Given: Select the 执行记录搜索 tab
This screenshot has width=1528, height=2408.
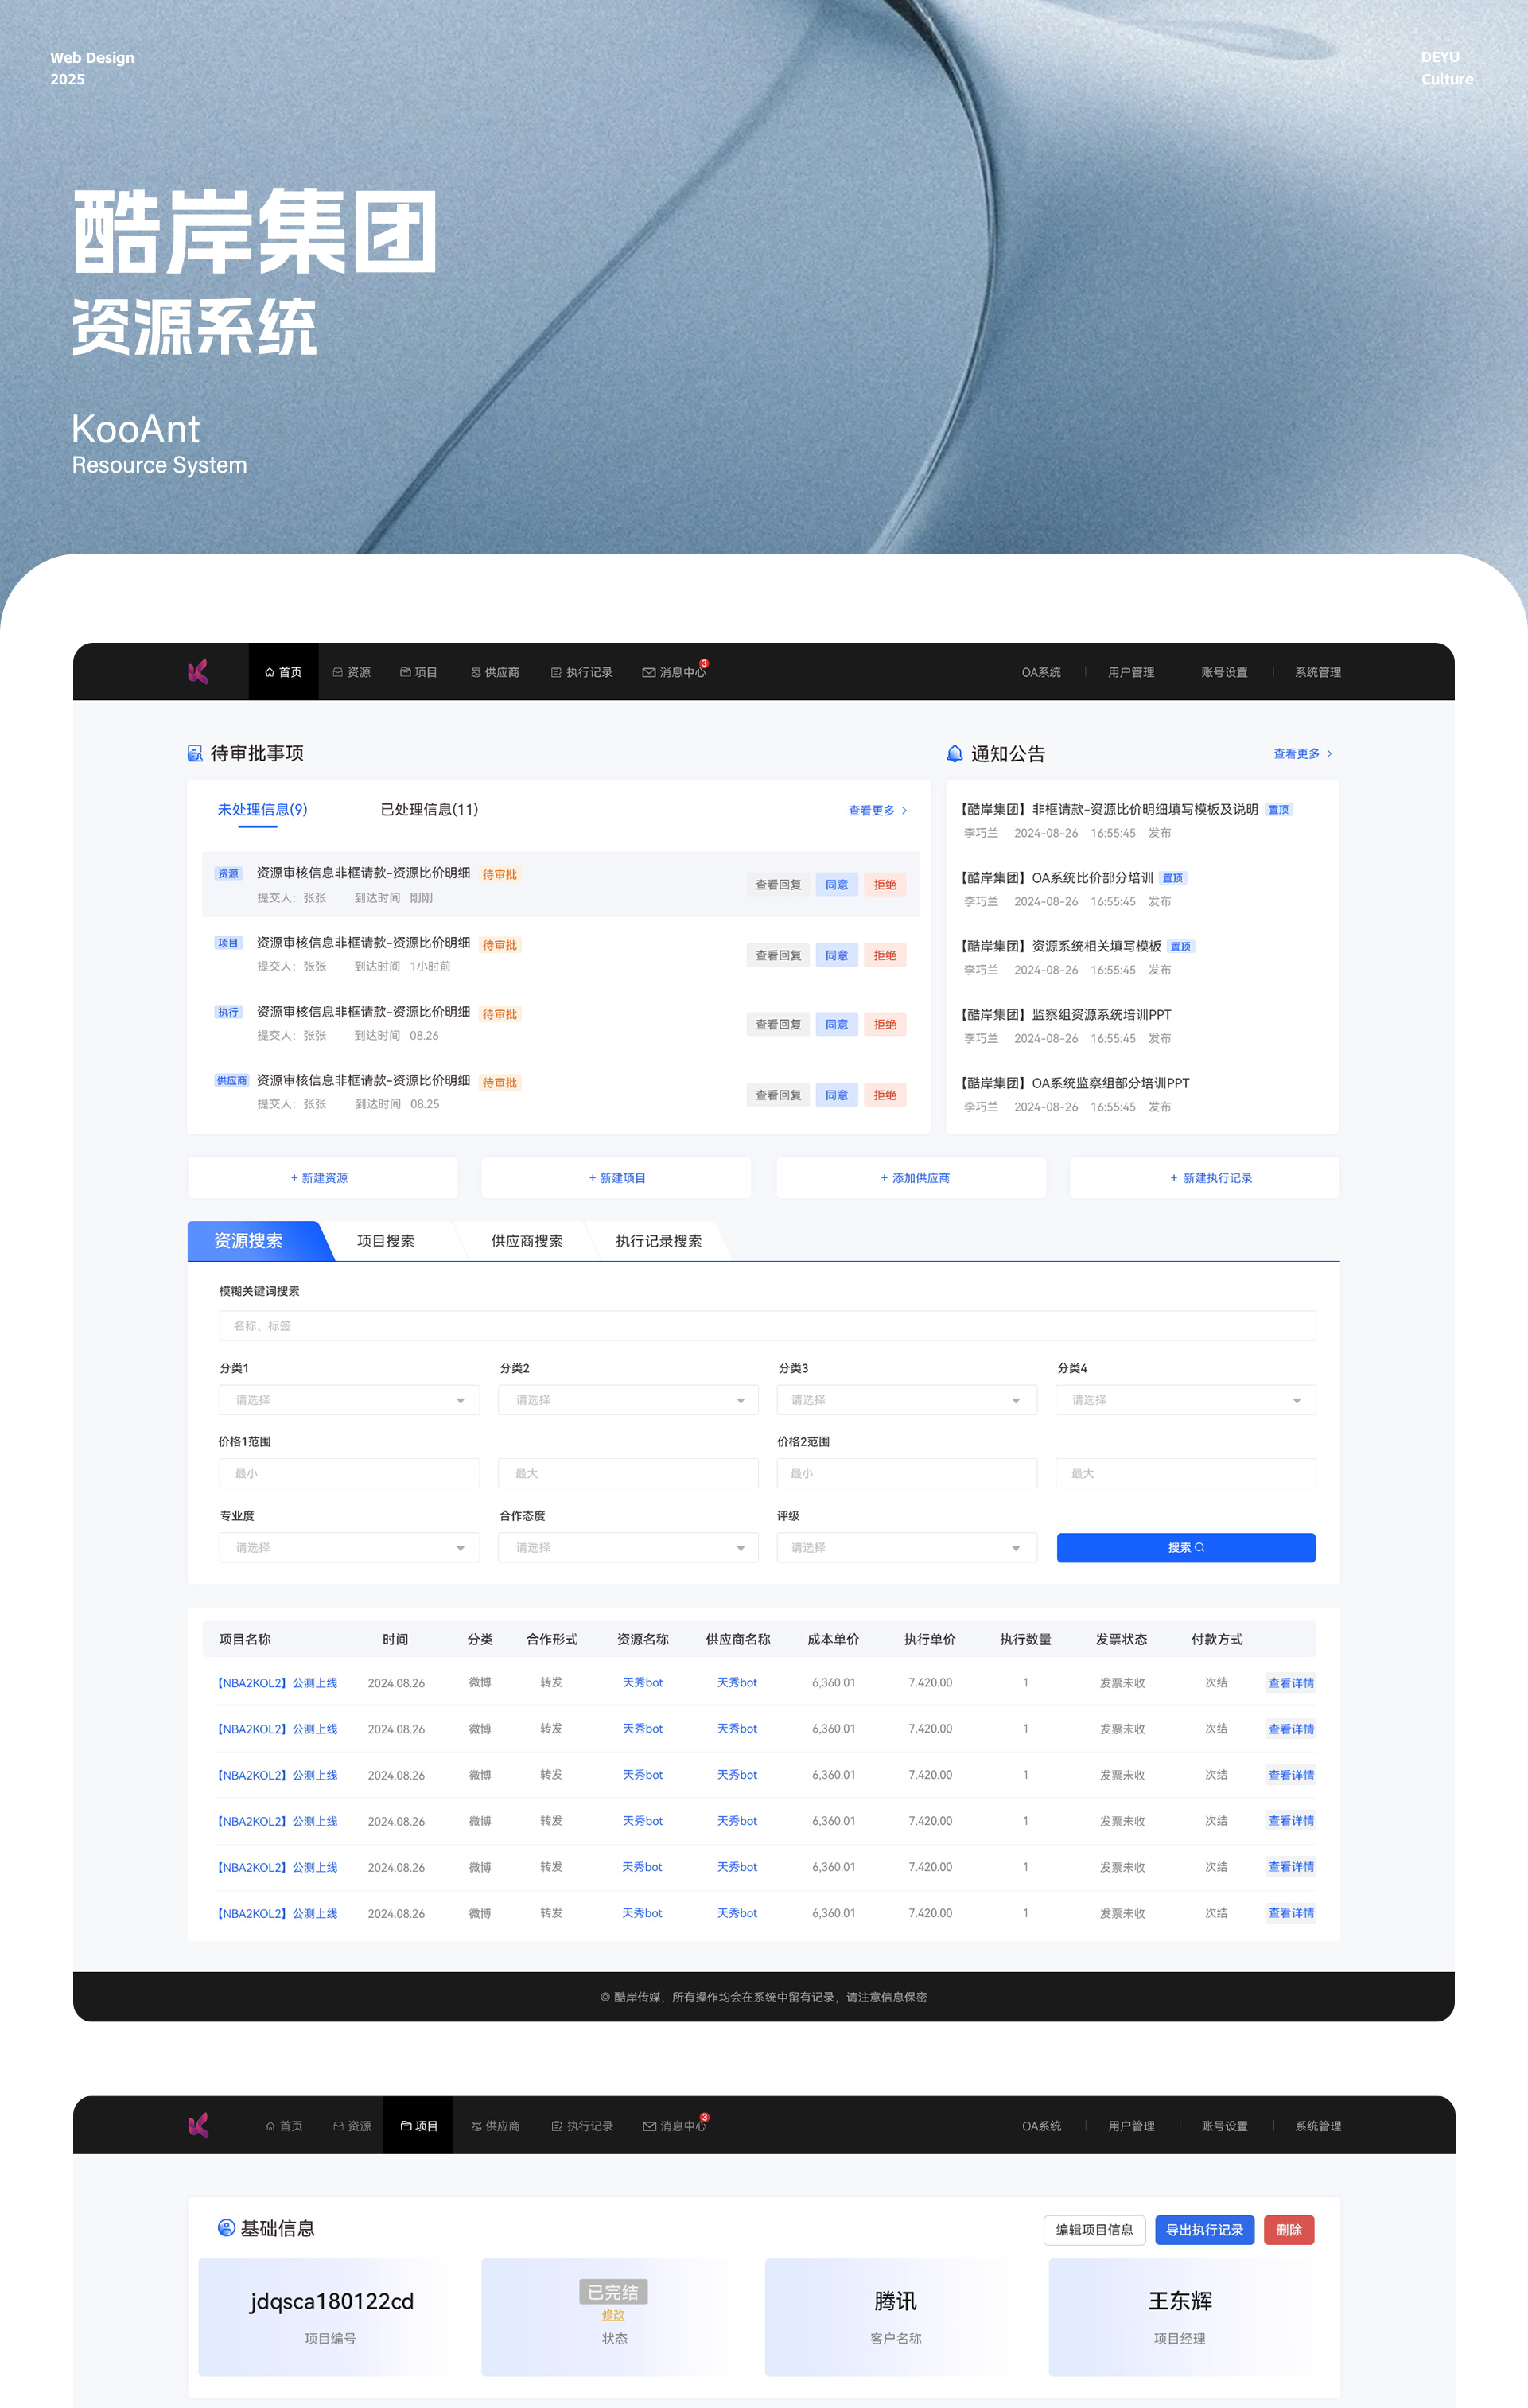Looking at the screenshot, I should click(x=658, y=1241).
